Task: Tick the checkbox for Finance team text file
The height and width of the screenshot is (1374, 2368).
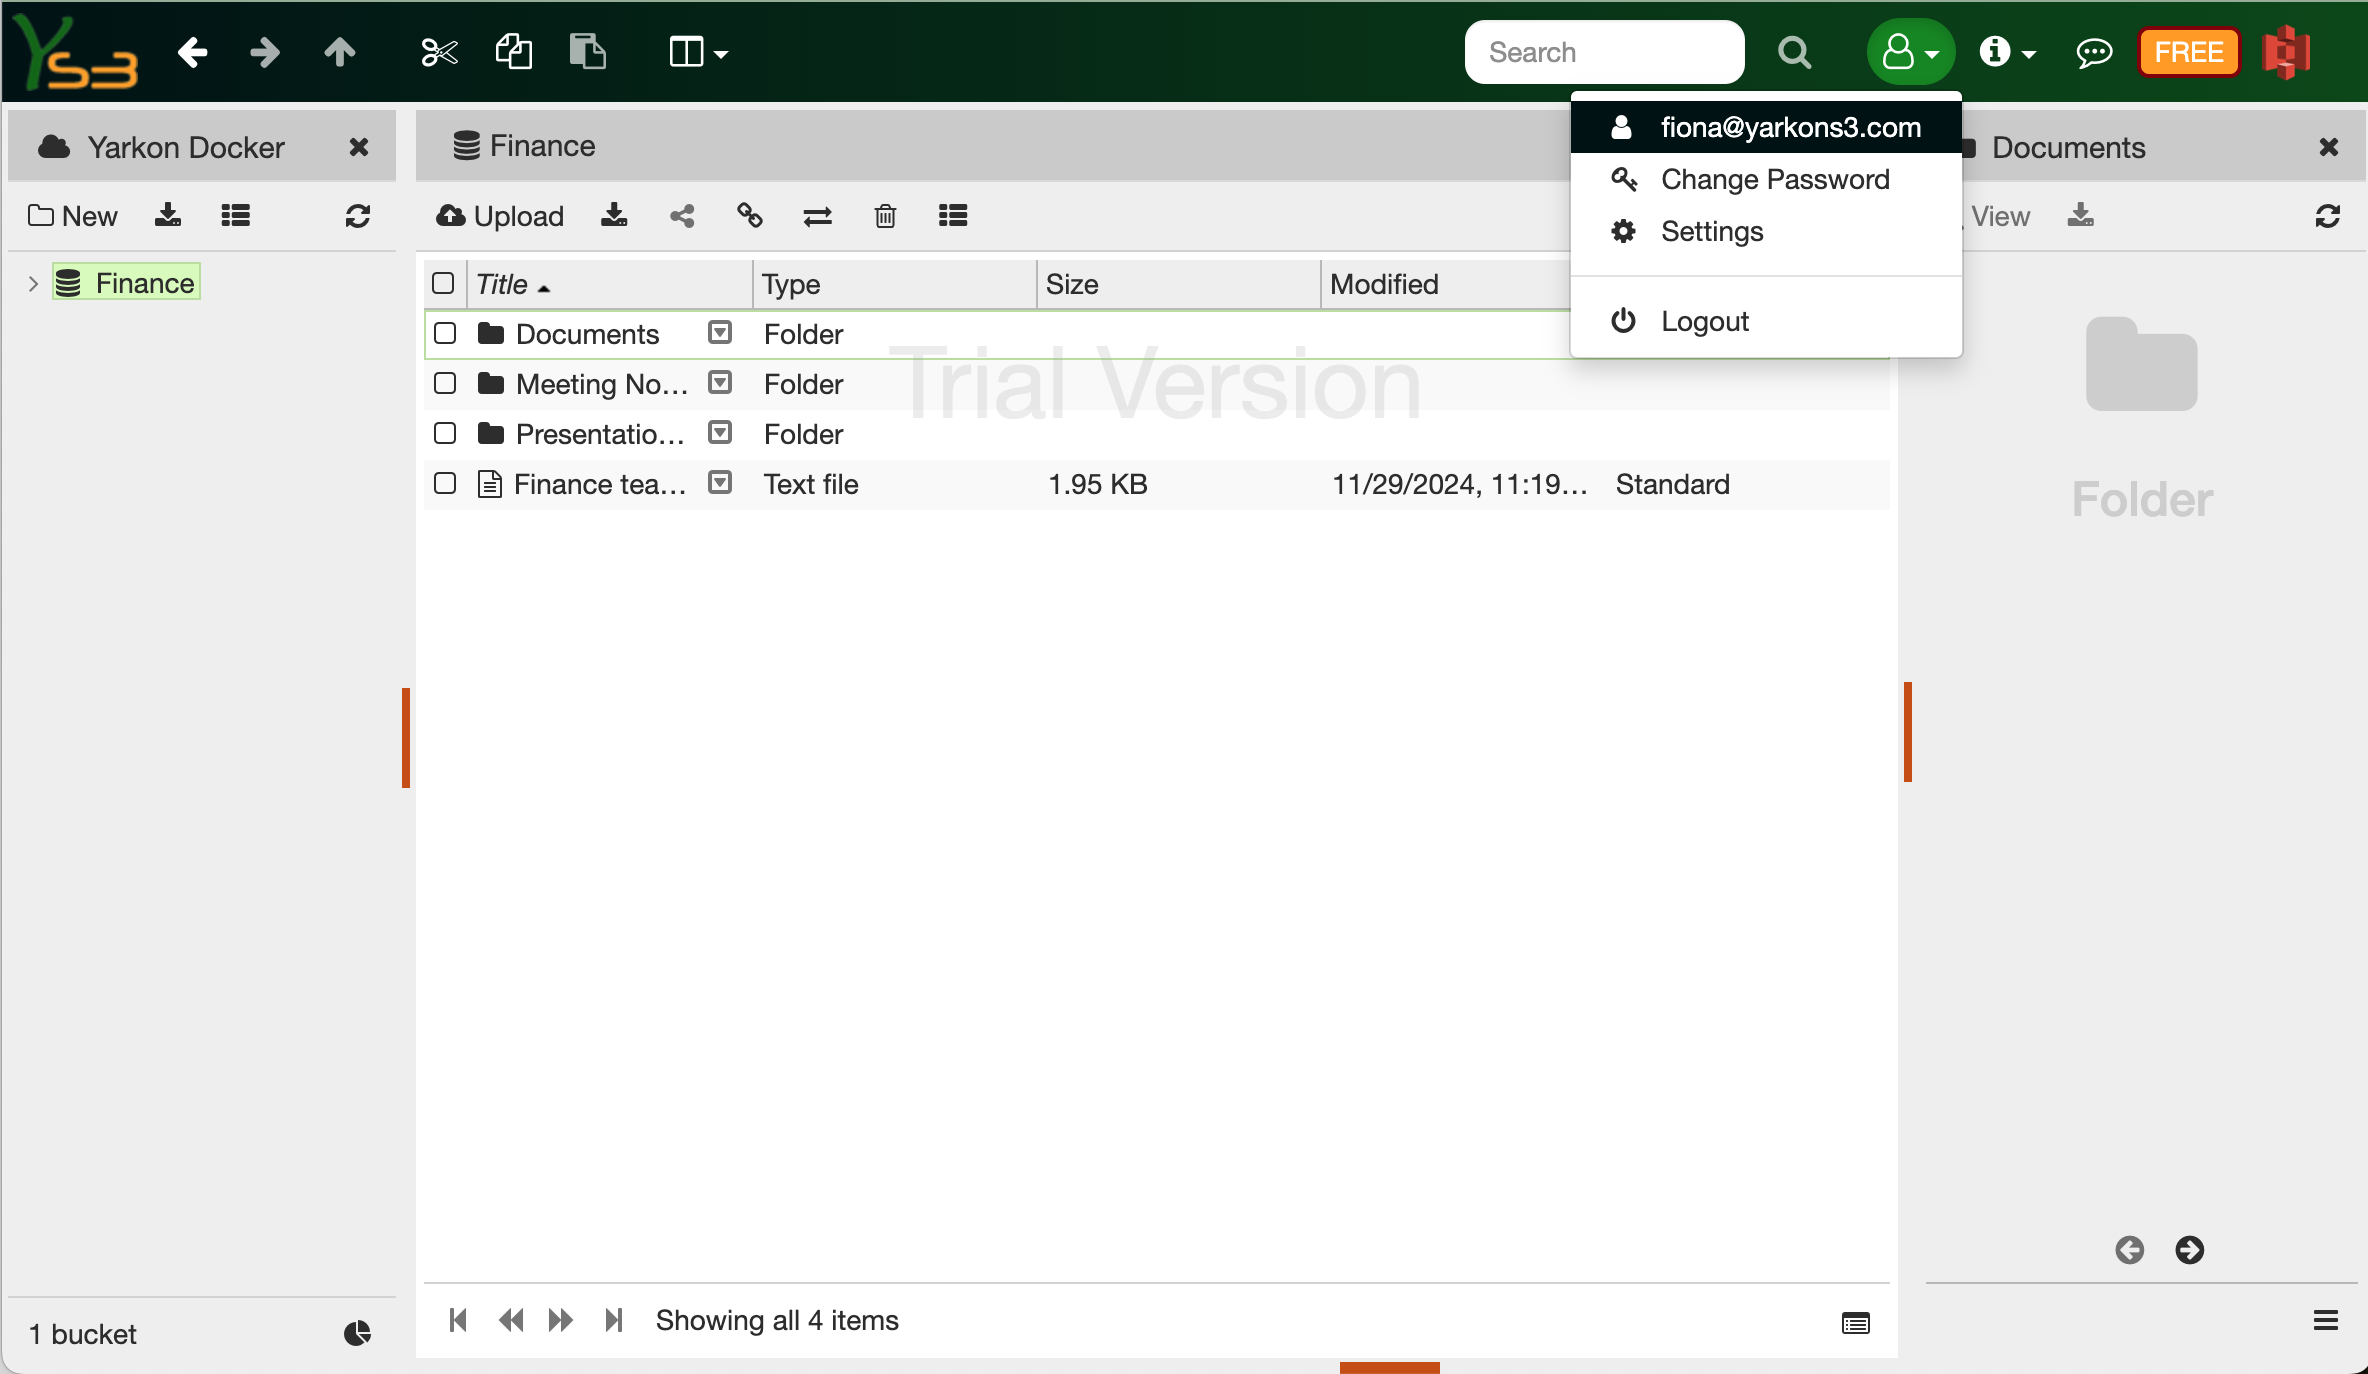Action: pos(445,484)
